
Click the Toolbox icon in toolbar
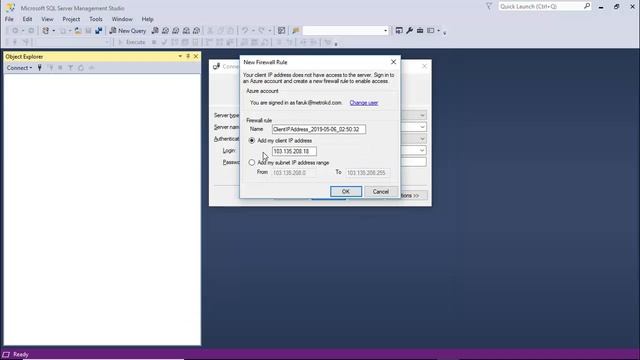420,31
